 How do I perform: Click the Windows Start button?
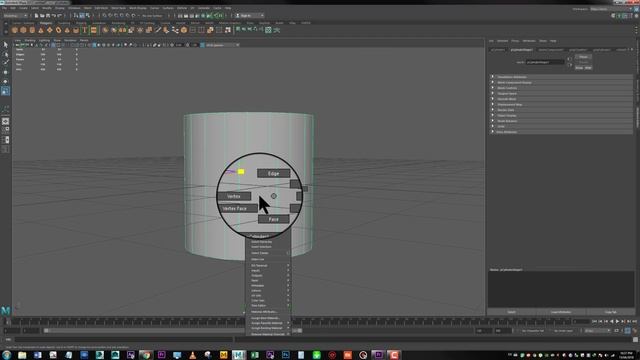point(6,355)
